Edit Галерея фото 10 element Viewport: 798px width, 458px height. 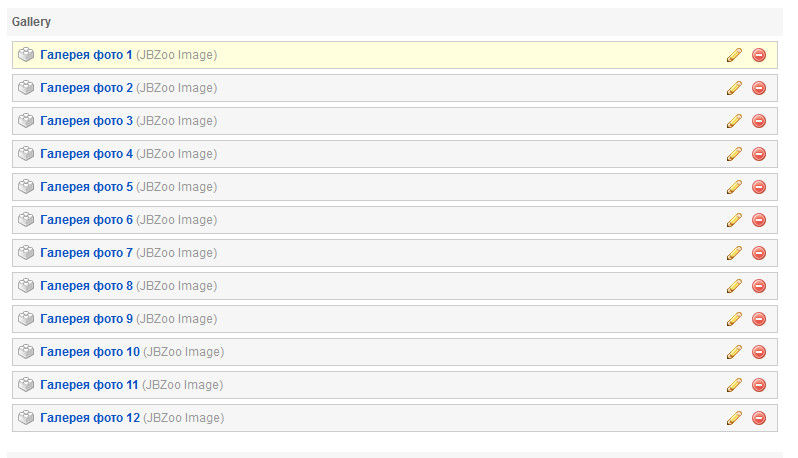(x=734, y=352)
